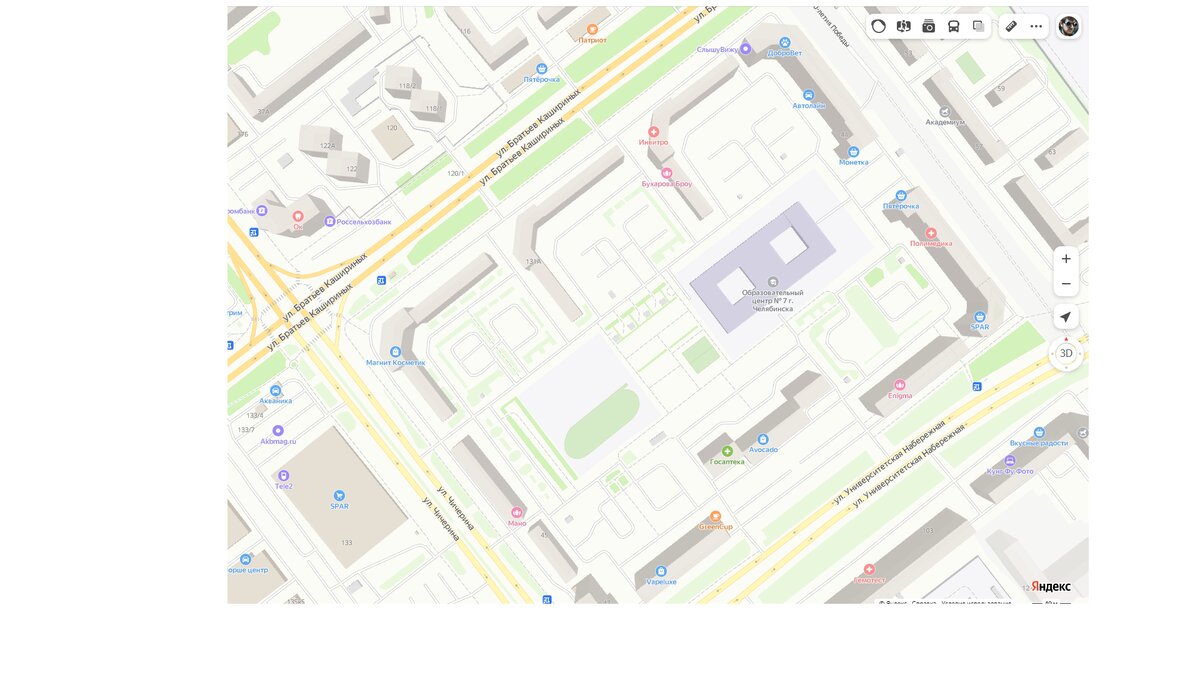
Task: Toggle 3D map tilt mode
Action: pyautogui.click(x=1066, y=354)
